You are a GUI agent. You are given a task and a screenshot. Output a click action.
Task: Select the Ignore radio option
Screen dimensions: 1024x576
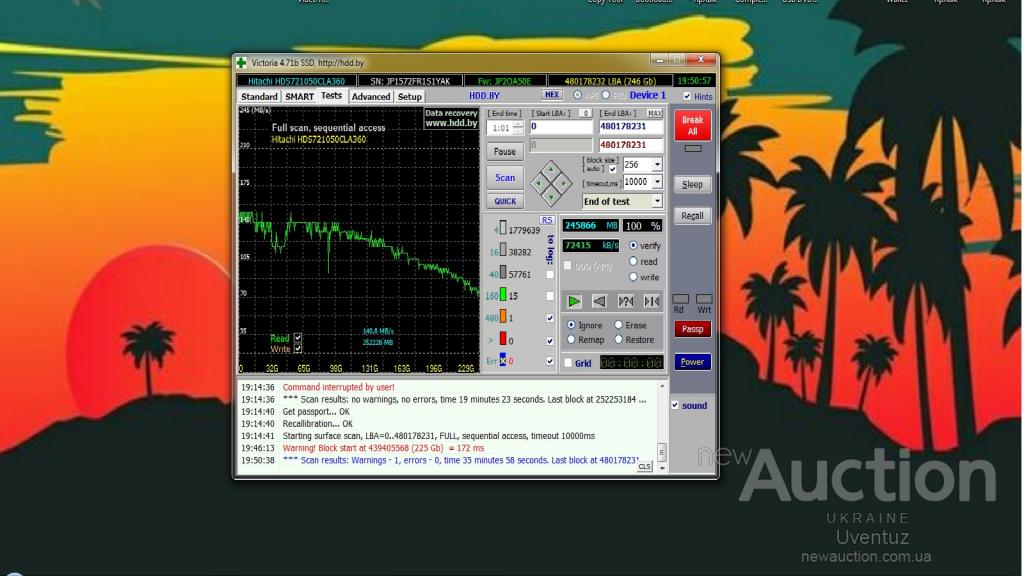[571, 325]
